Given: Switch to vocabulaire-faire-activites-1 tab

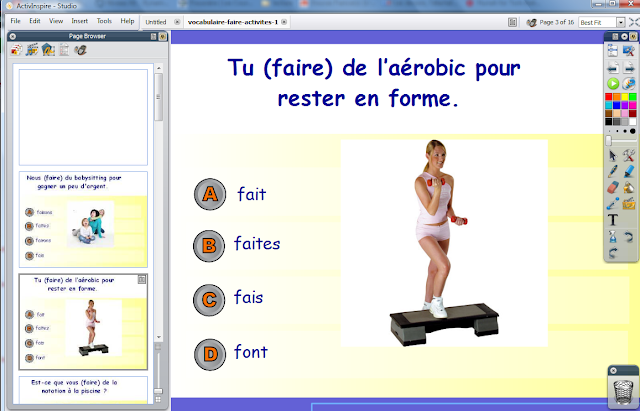Looking at the screenshot, I should [233, 22].
